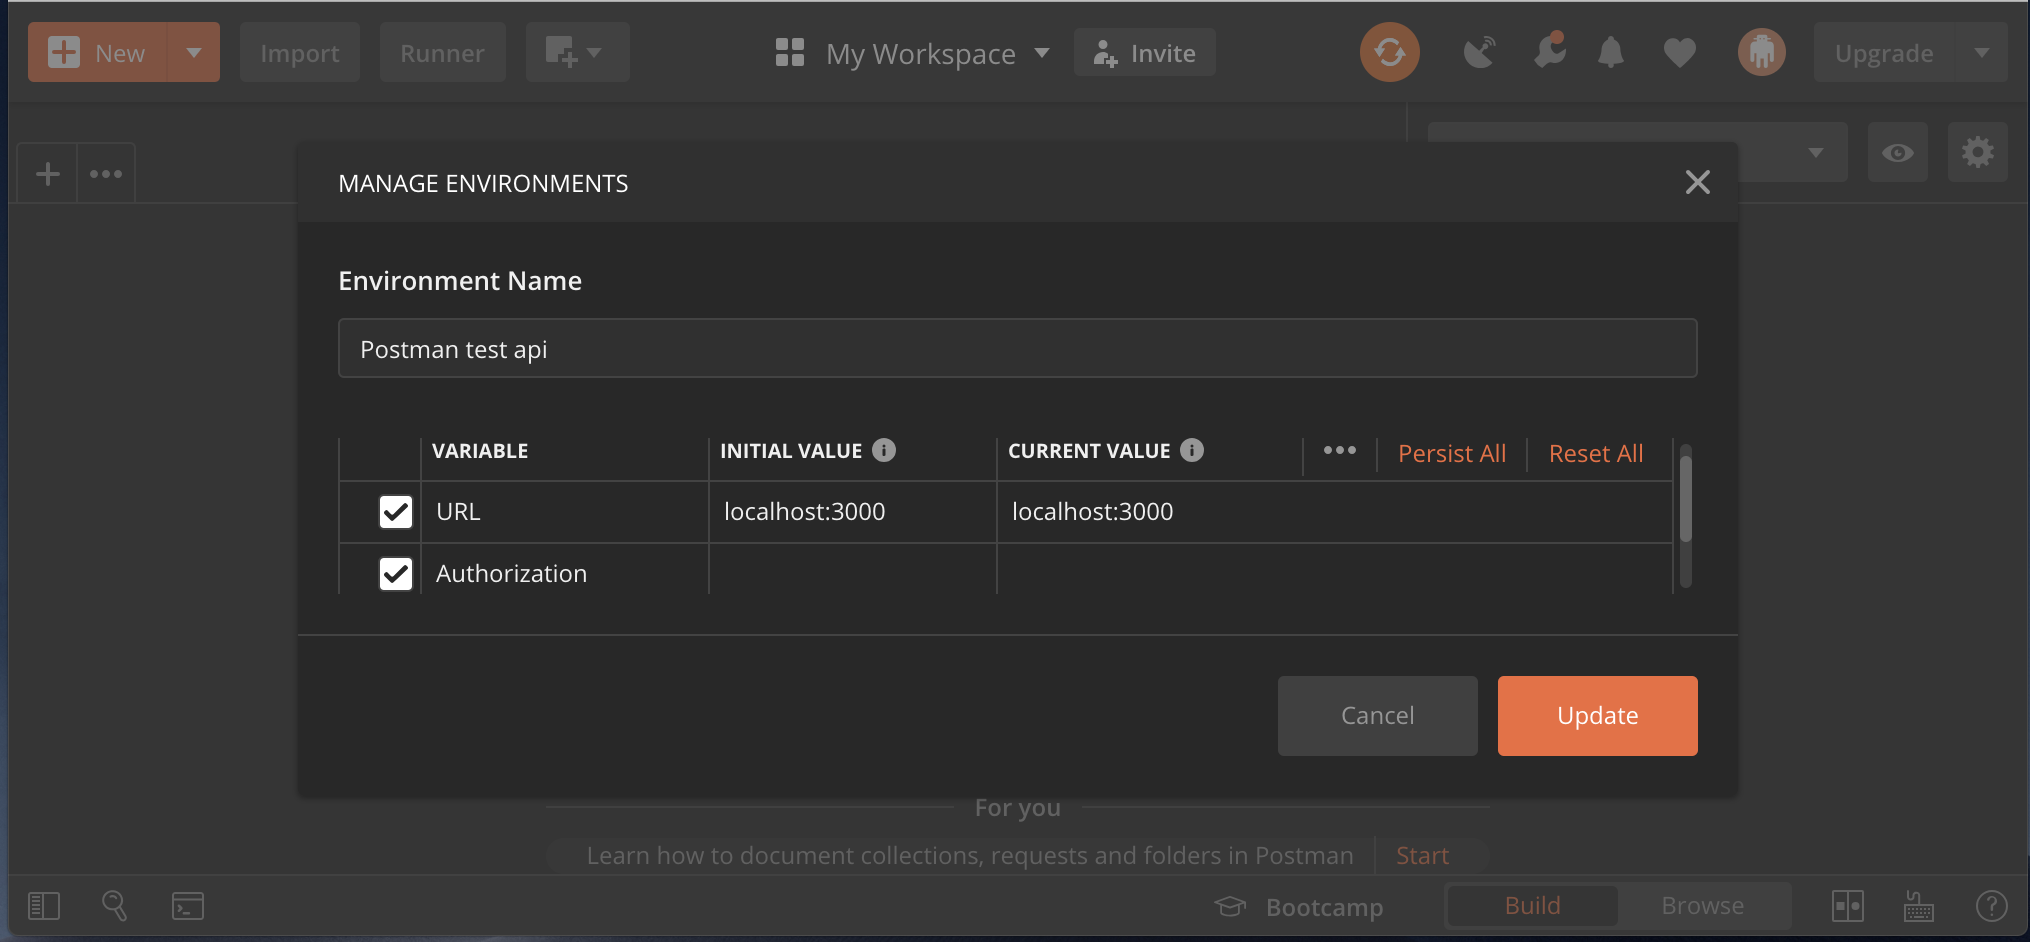Click the orange sync status icon
Image resolution: width=2030 pixels, height=942 pixels.
pyautogui.click(x=1389, y=52)
